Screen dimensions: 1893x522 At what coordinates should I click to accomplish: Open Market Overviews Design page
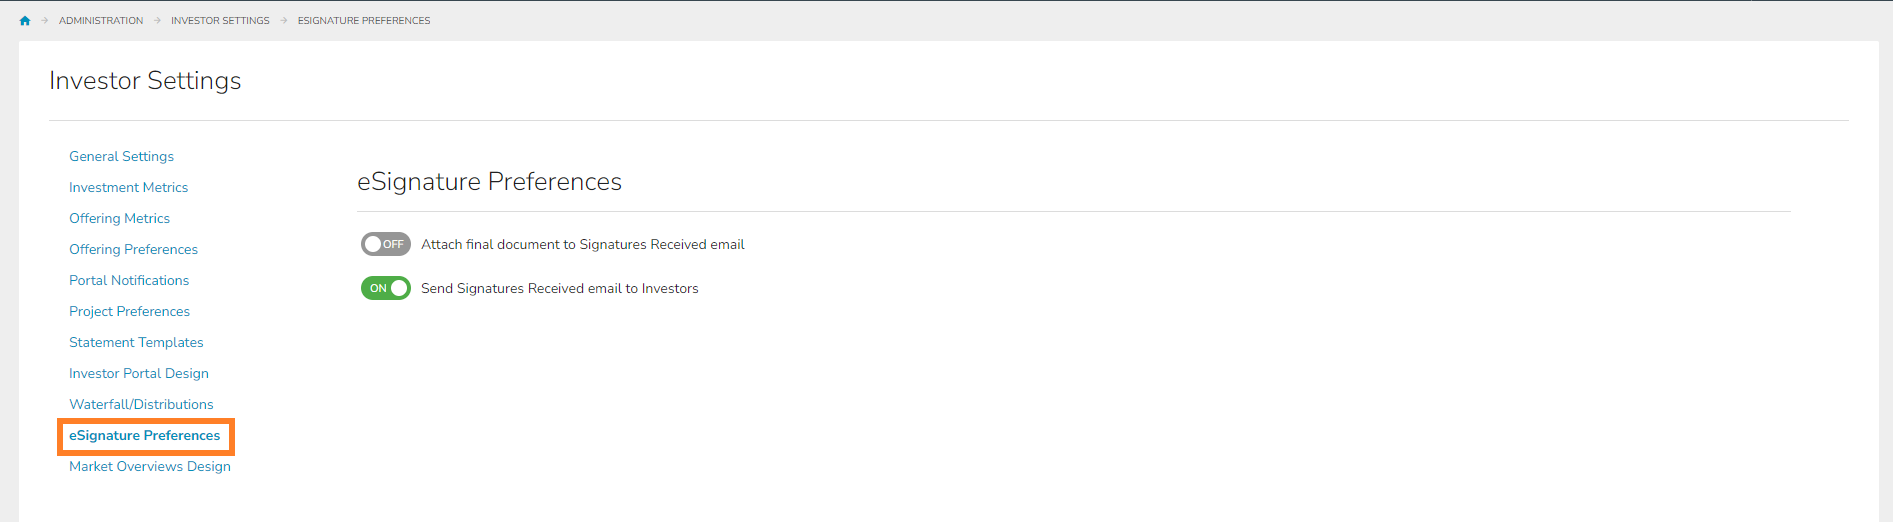(x=150, y=466)
